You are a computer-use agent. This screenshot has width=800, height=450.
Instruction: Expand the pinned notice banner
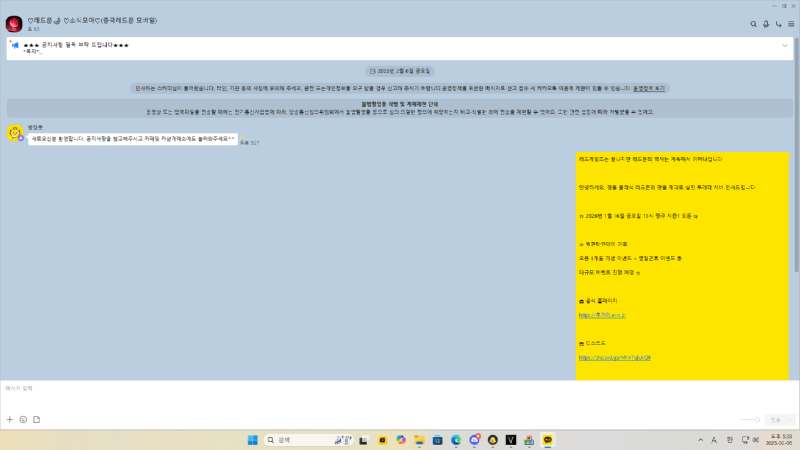click(785, 46)
